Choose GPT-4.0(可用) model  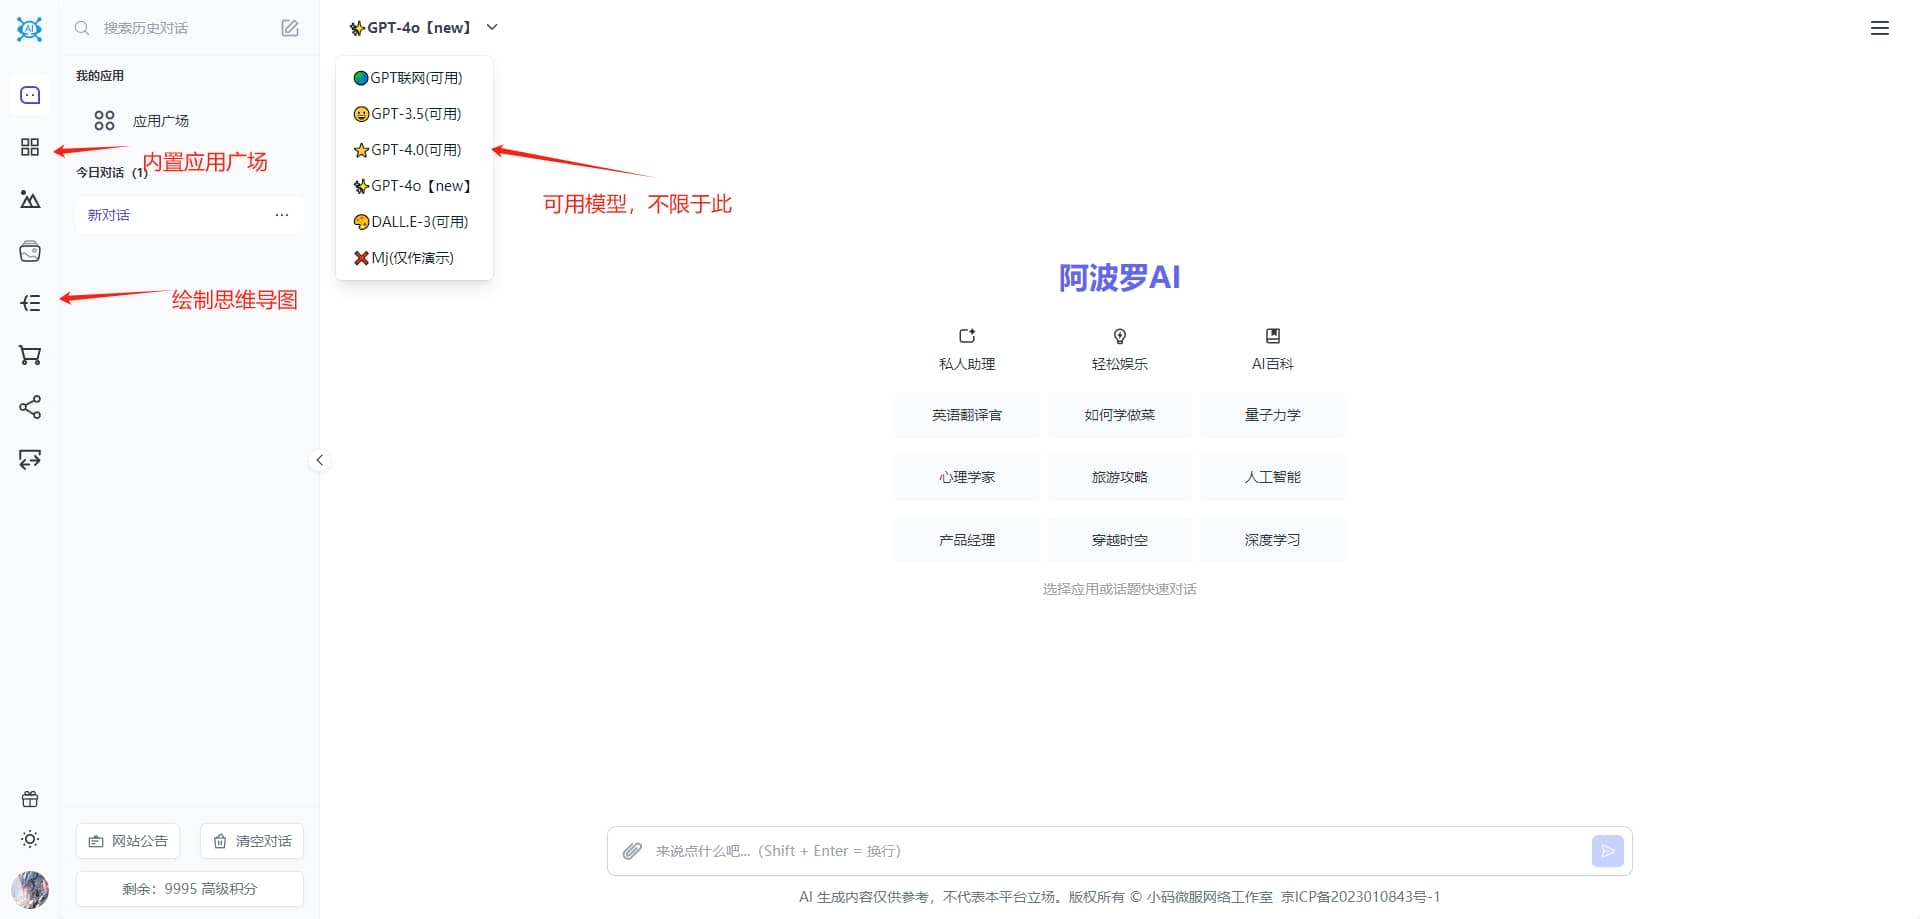(x=414, y=150)
